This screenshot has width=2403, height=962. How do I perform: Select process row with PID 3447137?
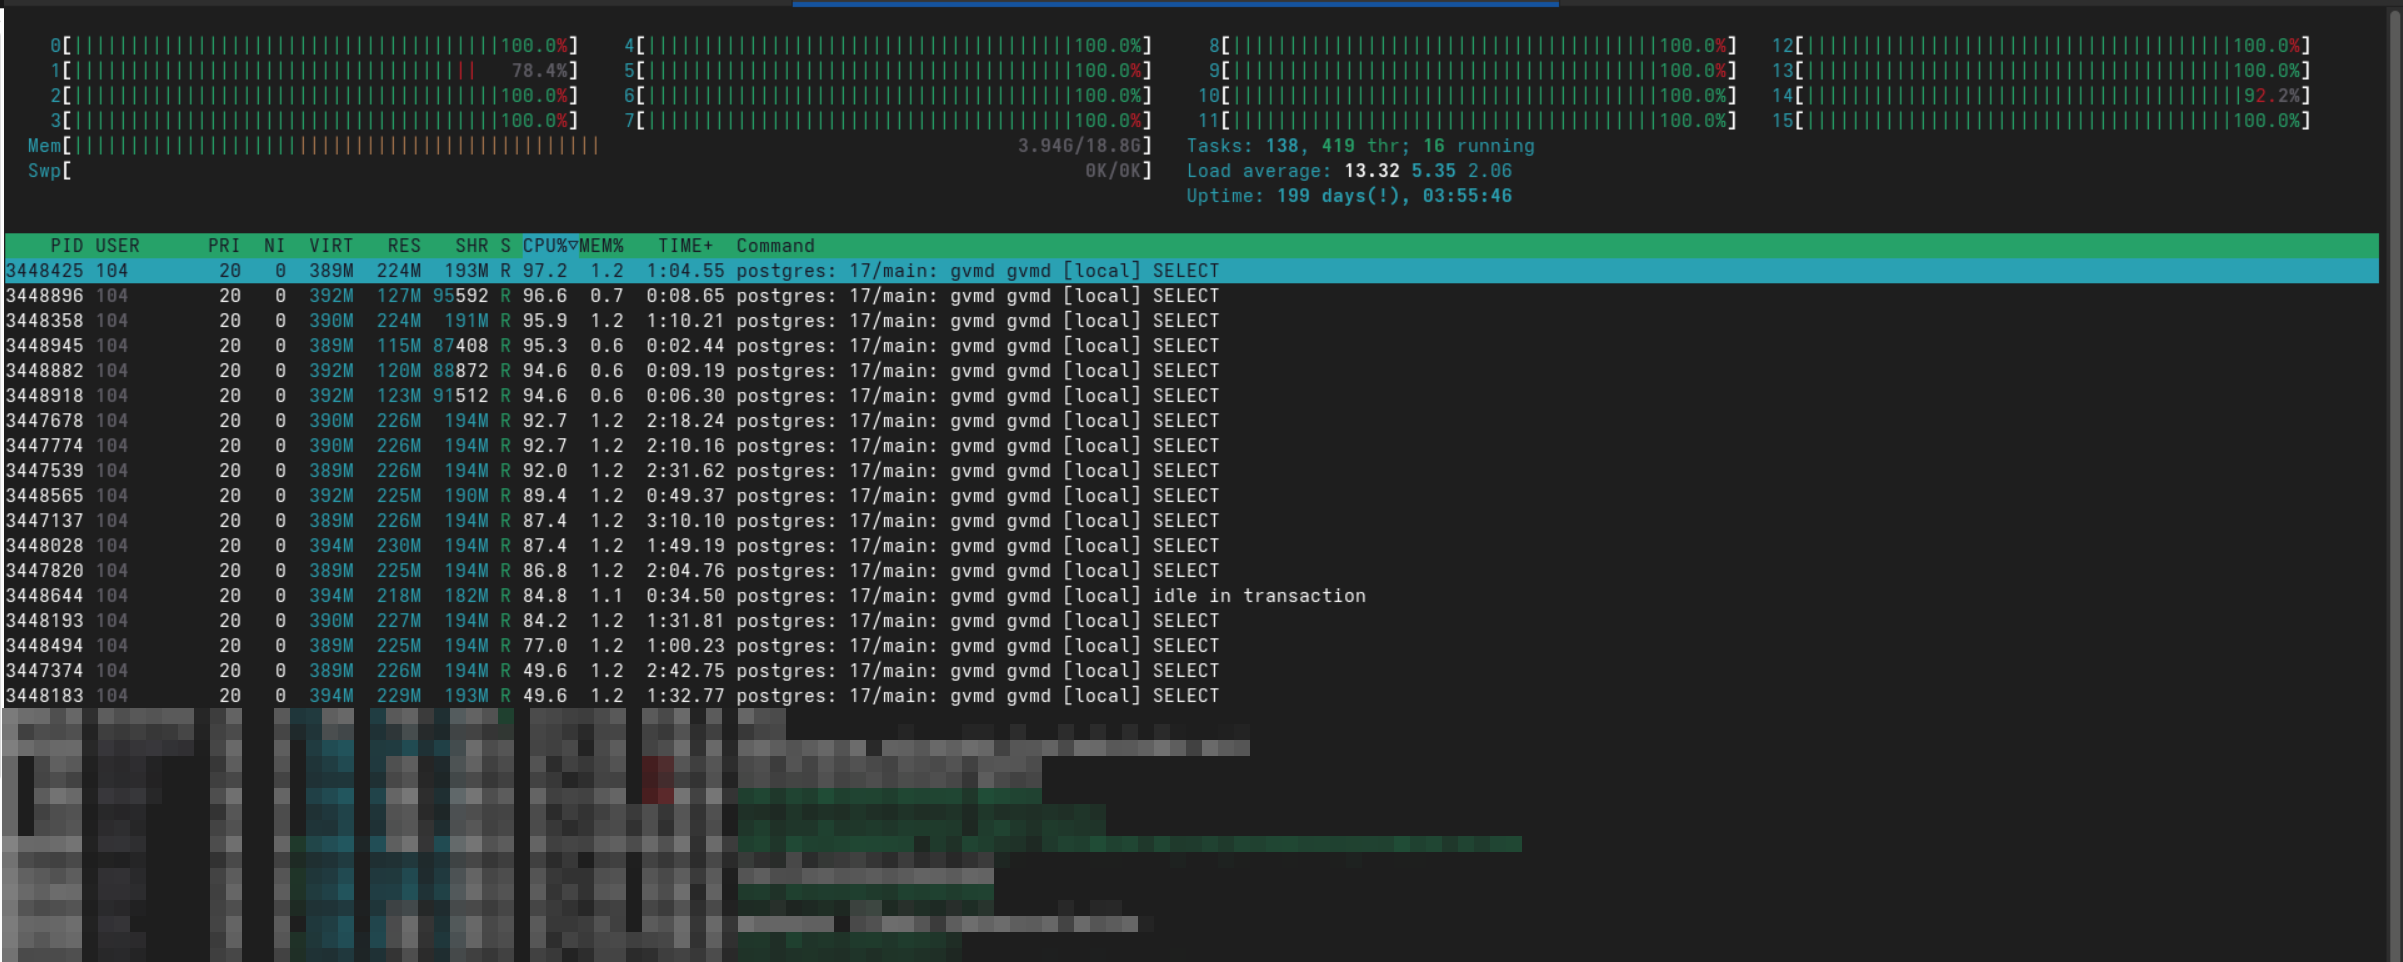tap(1191, 521)
